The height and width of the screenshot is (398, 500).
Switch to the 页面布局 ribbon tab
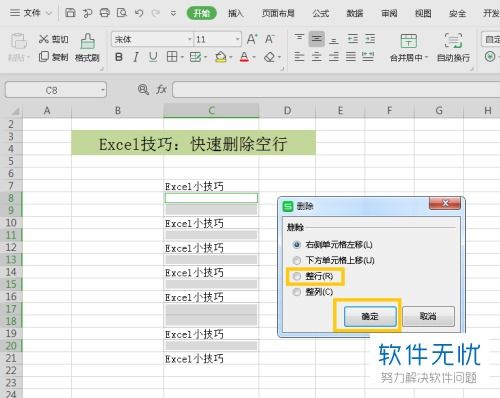pos(278,13)
